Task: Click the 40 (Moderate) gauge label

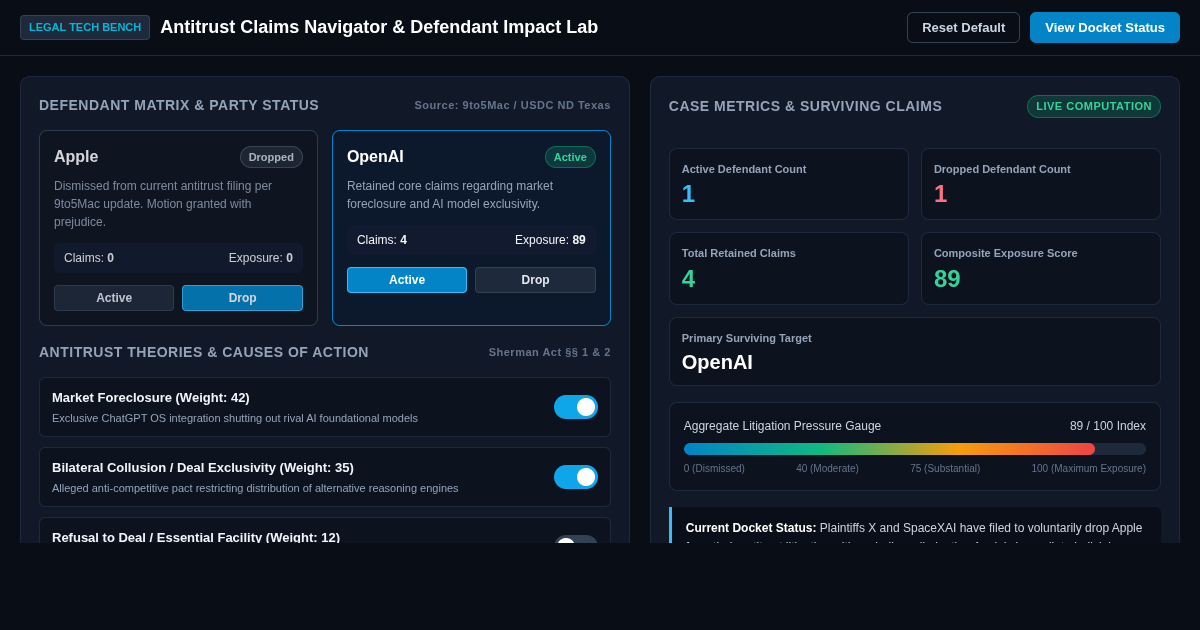Action: pyautogui.click(x=829, y=469)
